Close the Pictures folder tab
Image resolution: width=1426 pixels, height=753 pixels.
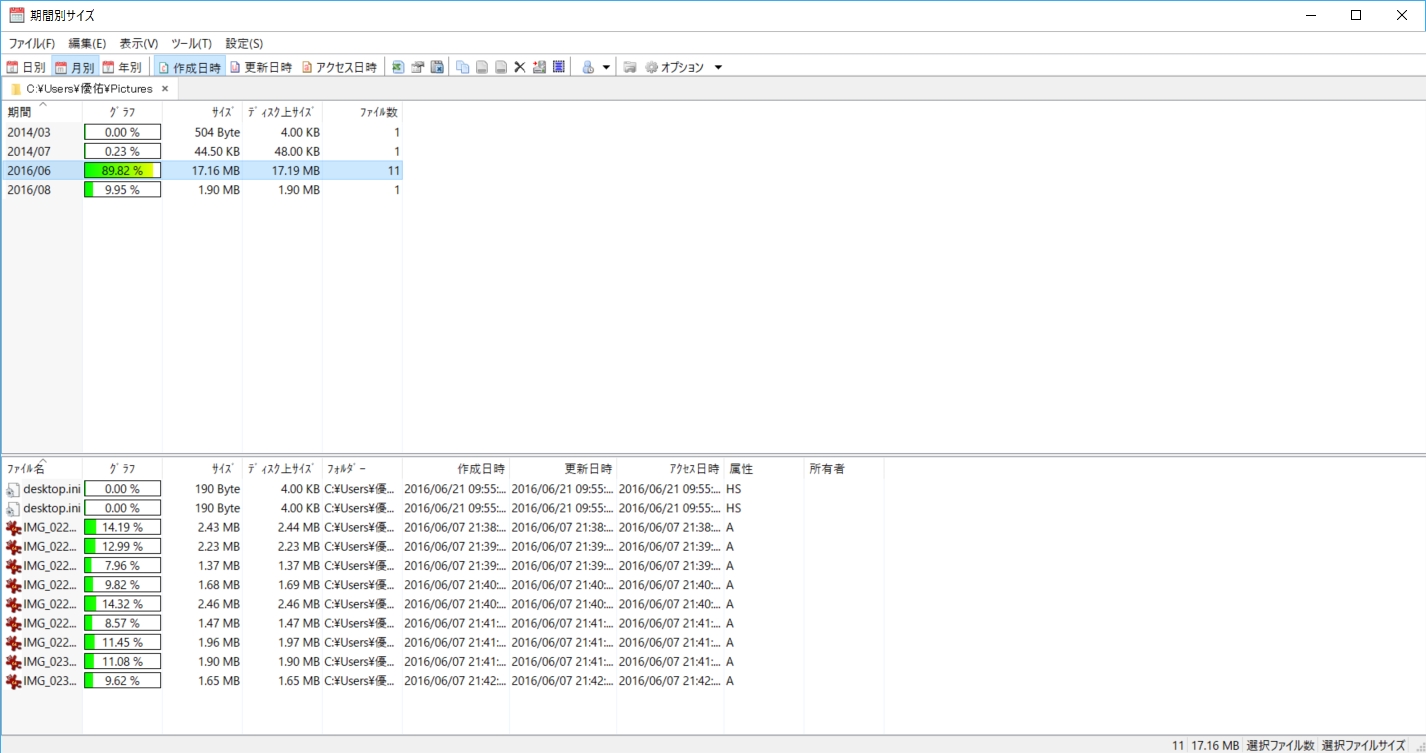tap(165, 89)
